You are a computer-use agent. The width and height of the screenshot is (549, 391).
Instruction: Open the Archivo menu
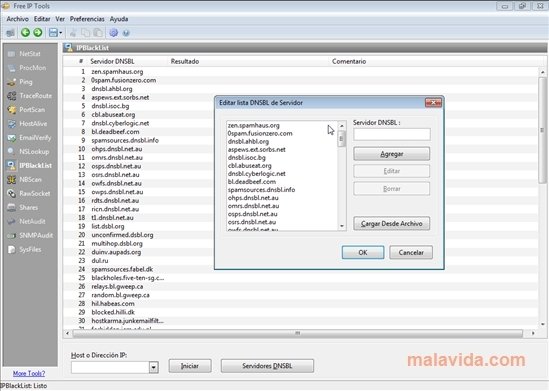[x=18, y=19]
